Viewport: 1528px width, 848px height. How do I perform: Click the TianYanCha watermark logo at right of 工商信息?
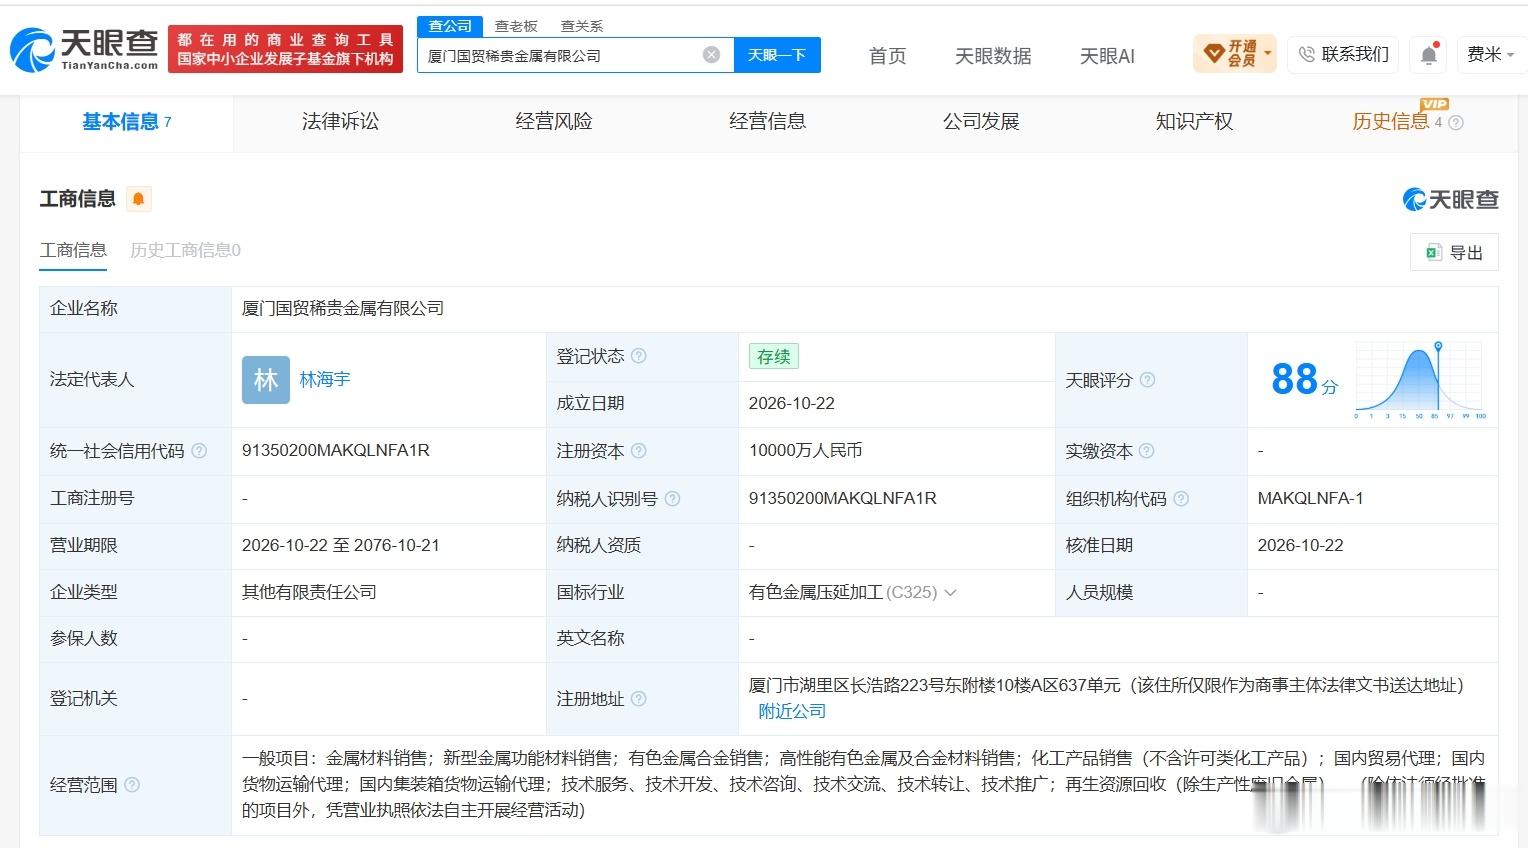[1450, 199]
